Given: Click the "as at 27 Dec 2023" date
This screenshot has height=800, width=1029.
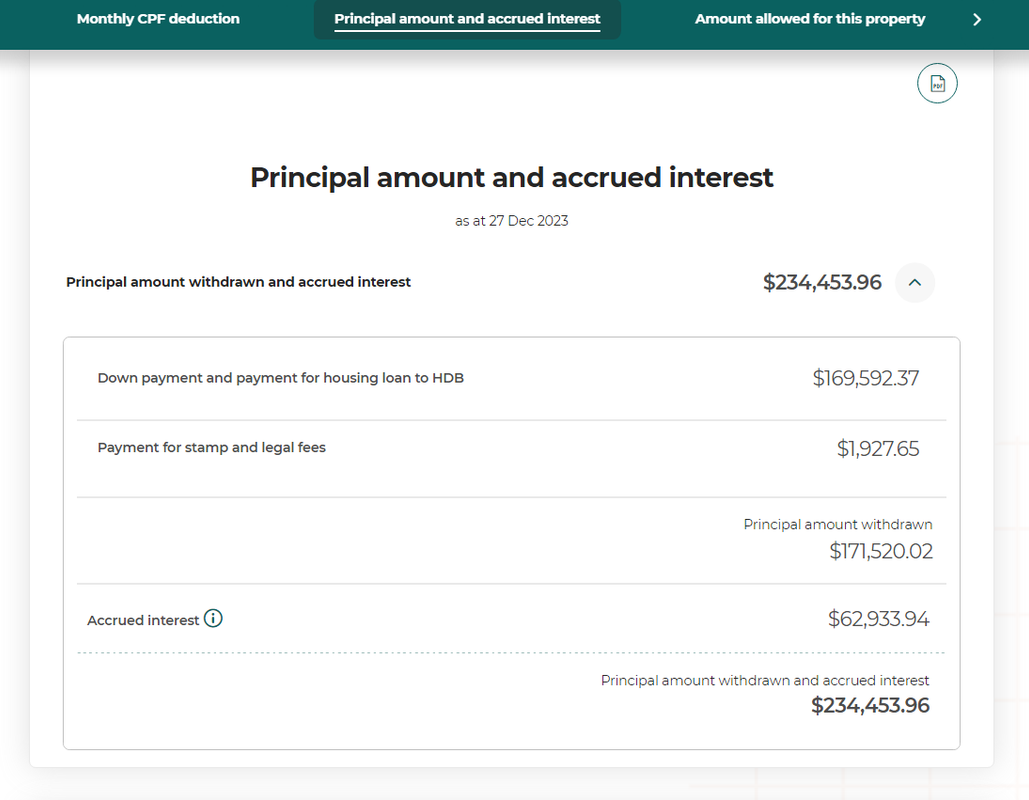Looking at the screenshot, I should pos(511,221).
